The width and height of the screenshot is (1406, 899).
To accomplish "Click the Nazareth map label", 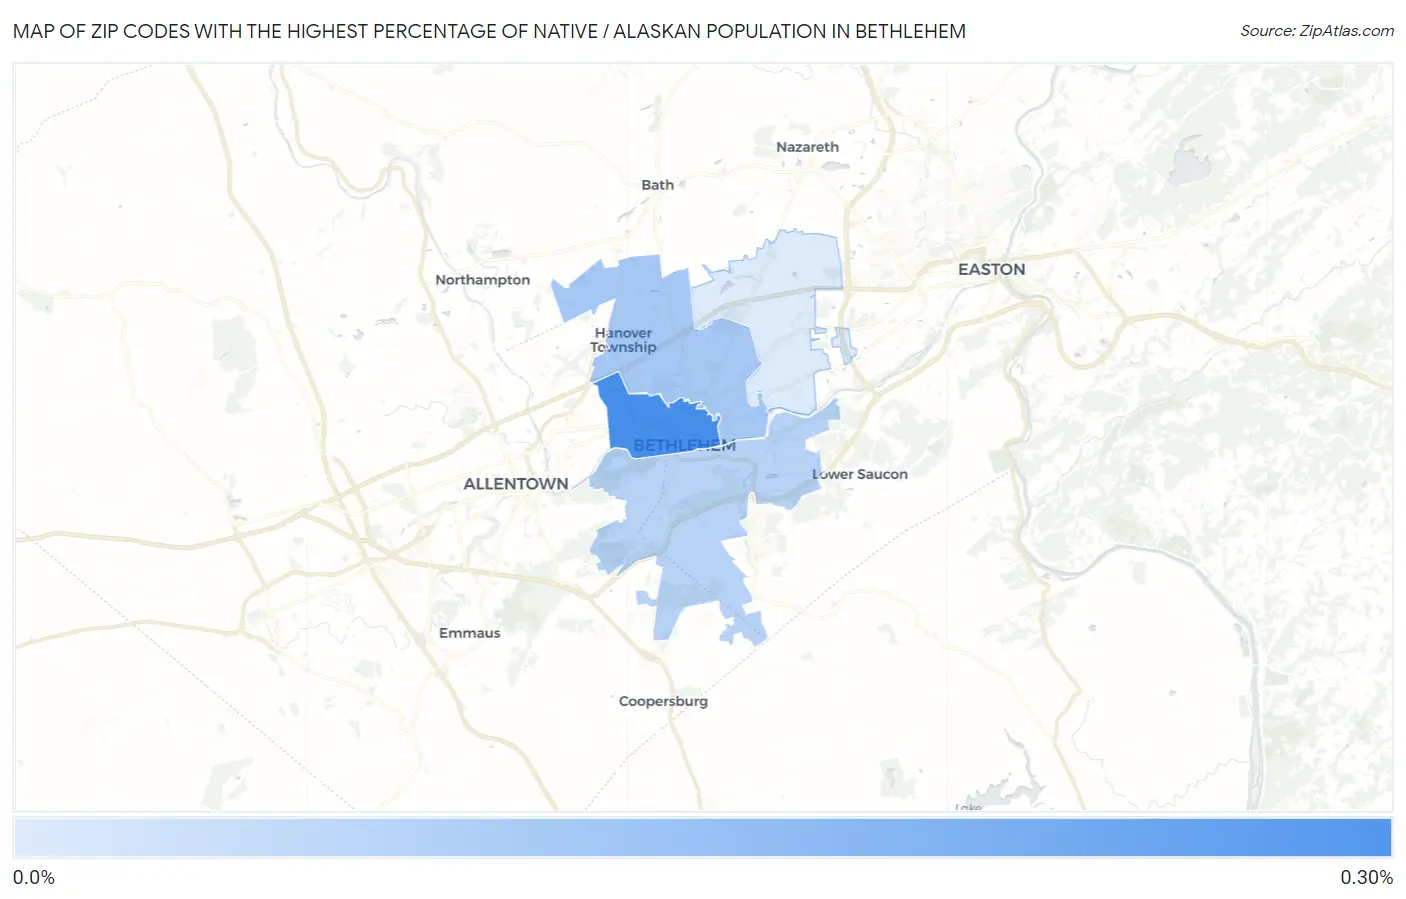I will 807,147.
